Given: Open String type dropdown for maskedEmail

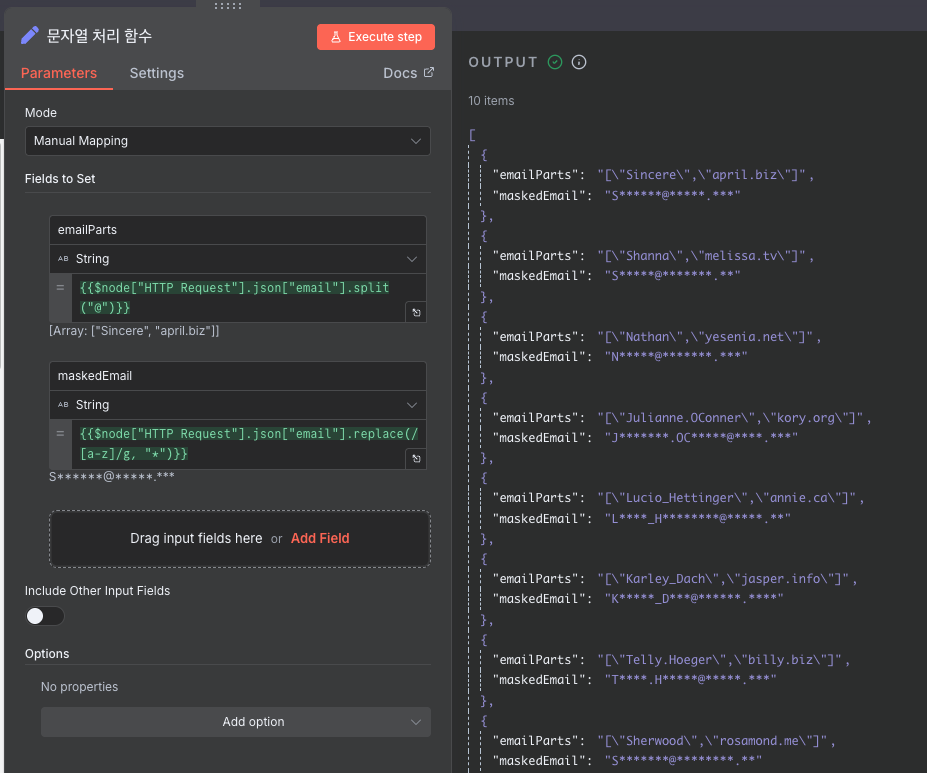Looking at the screenshot, I should tap(238, 405).
